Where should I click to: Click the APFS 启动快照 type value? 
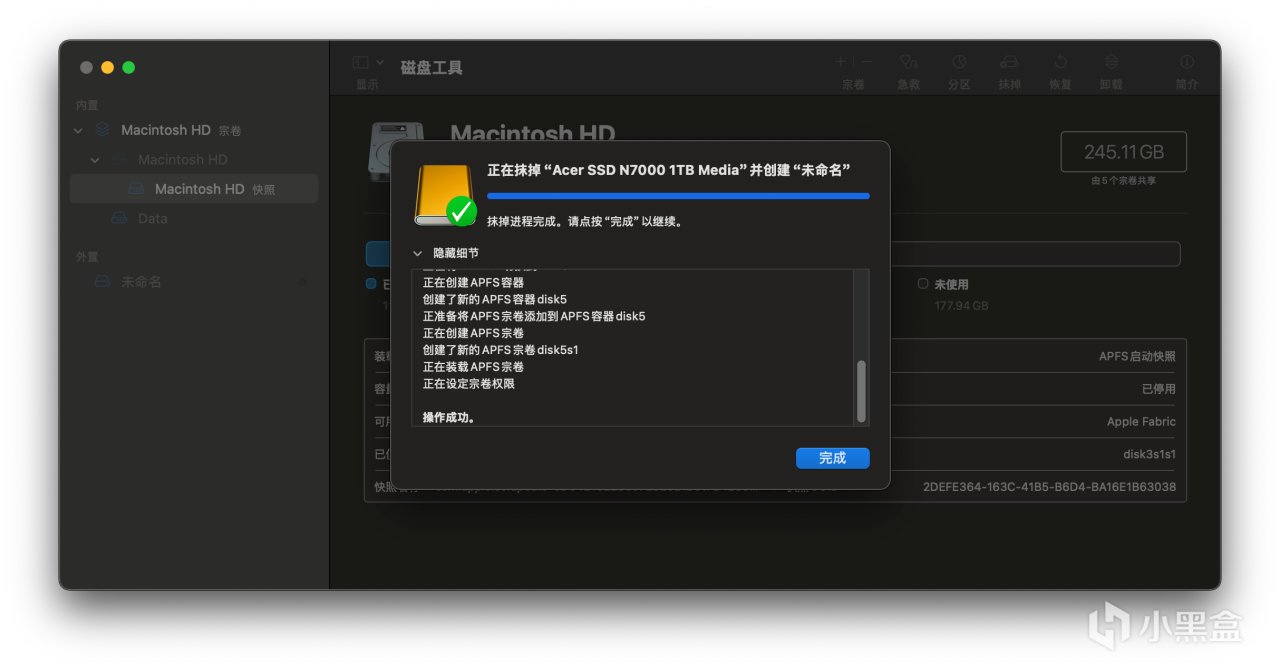(x=1137, y=356)
